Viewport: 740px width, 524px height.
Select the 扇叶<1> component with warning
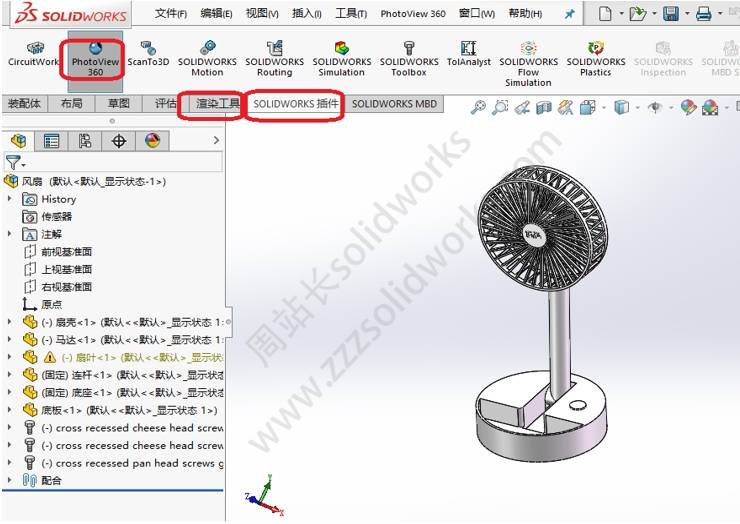123,357
